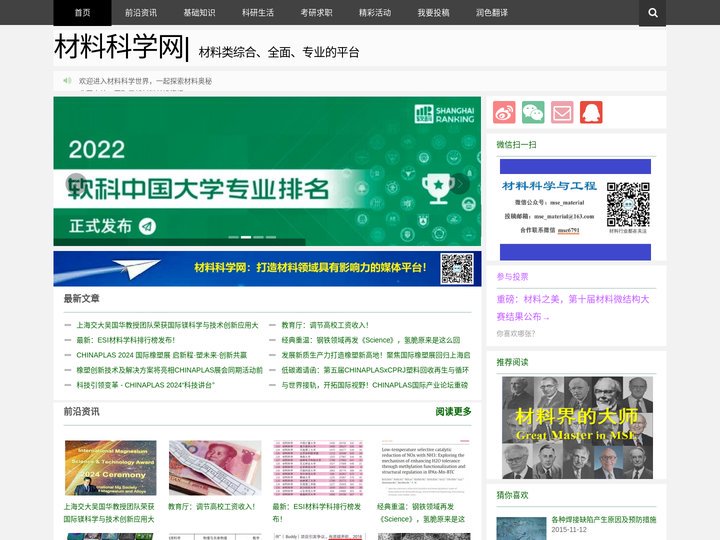Click the green speaker announcement icon

click(x=67, y=81)
